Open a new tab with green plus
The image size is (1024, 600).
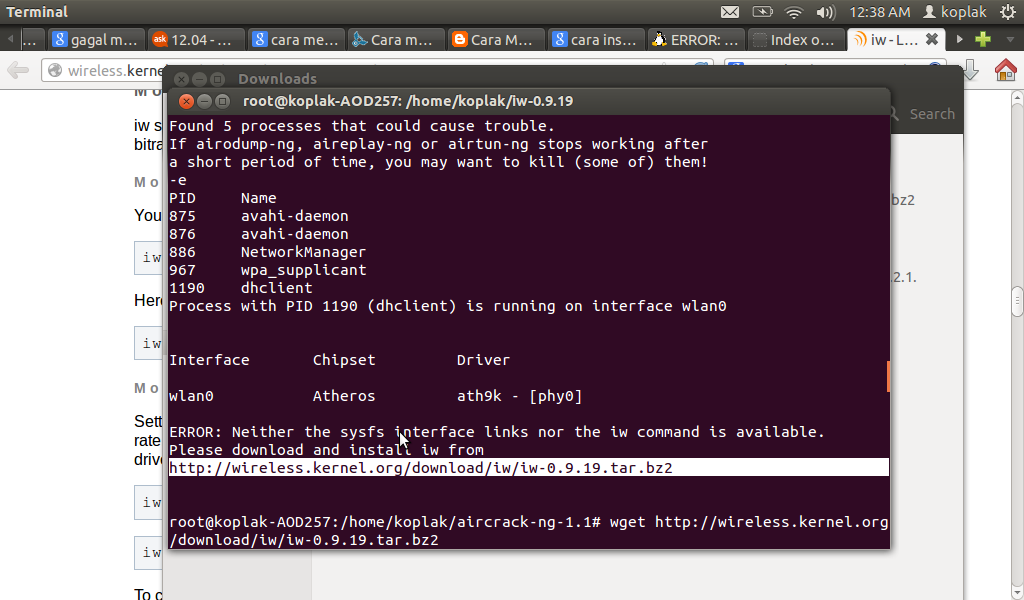point(983,39)
